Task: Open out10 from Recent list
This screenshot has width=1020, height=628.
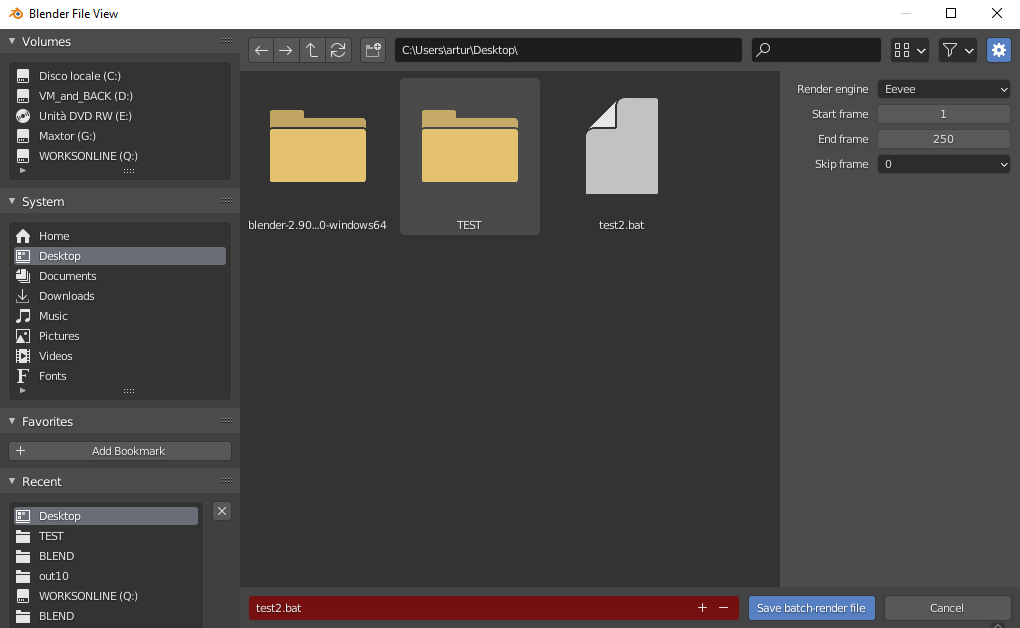Action: 106,576
